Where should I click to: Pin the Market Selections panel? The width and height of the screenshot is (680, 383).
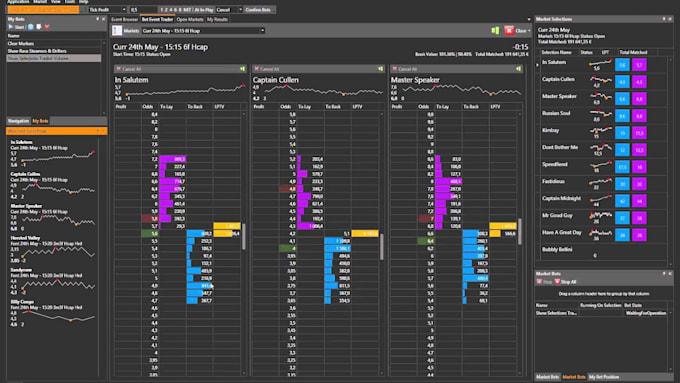point(664,19)
